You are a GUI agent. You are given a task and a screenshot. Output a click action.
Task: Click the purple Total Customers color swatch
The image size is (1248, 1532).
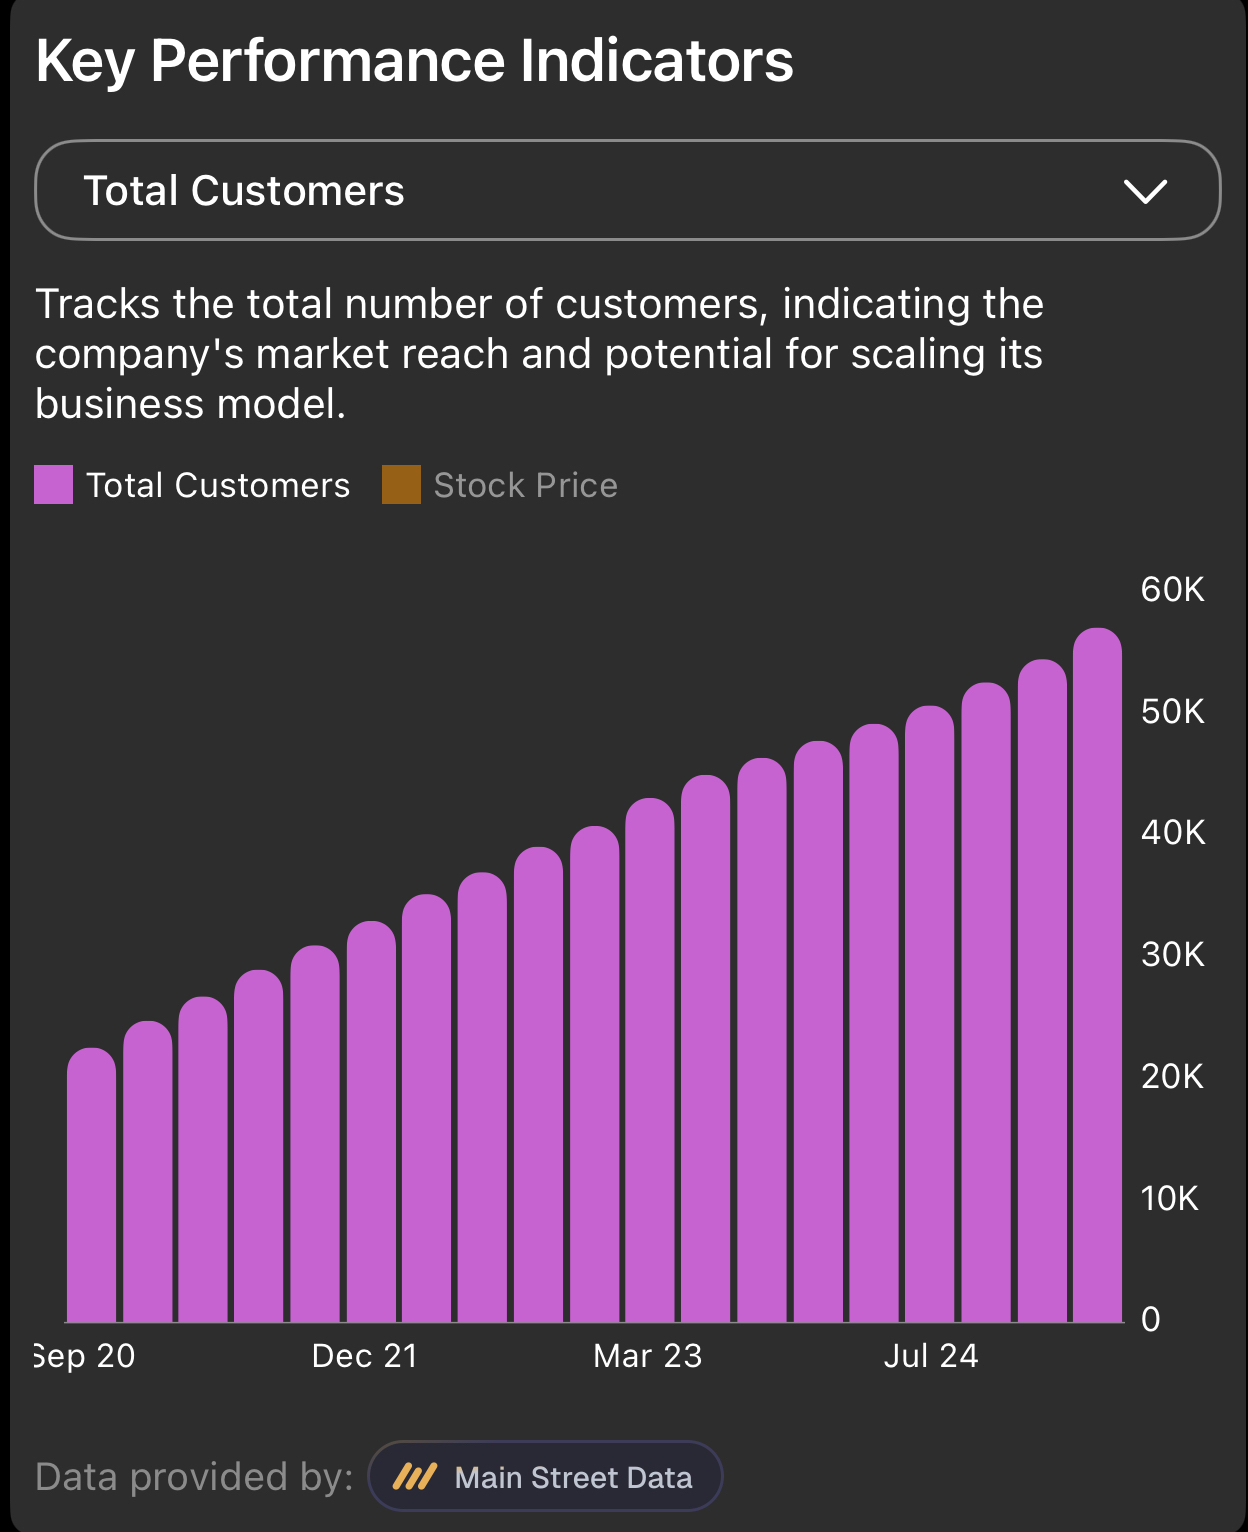coord(53,485)
